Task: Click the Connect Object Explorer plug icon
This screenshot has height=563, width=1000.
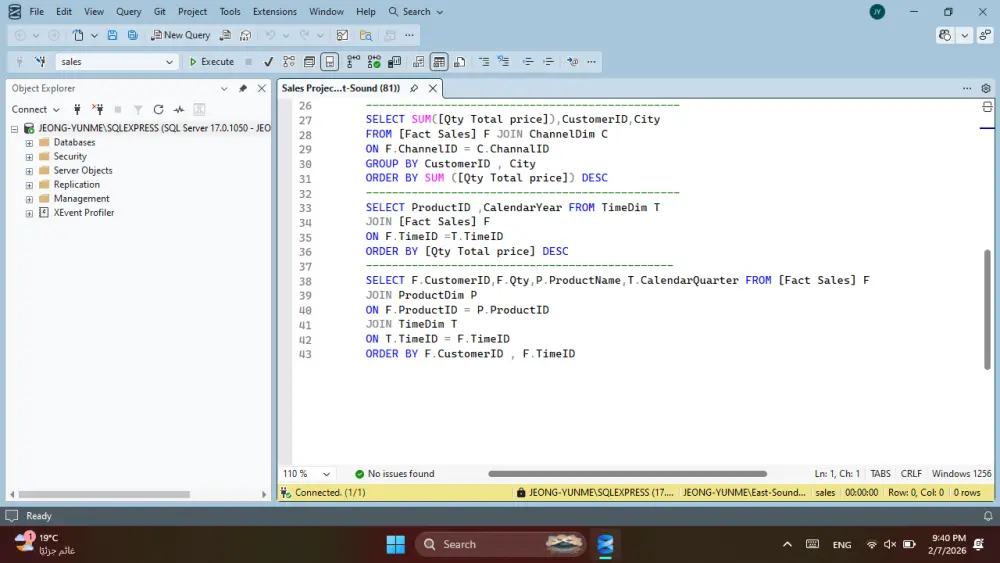Action: 77,110
